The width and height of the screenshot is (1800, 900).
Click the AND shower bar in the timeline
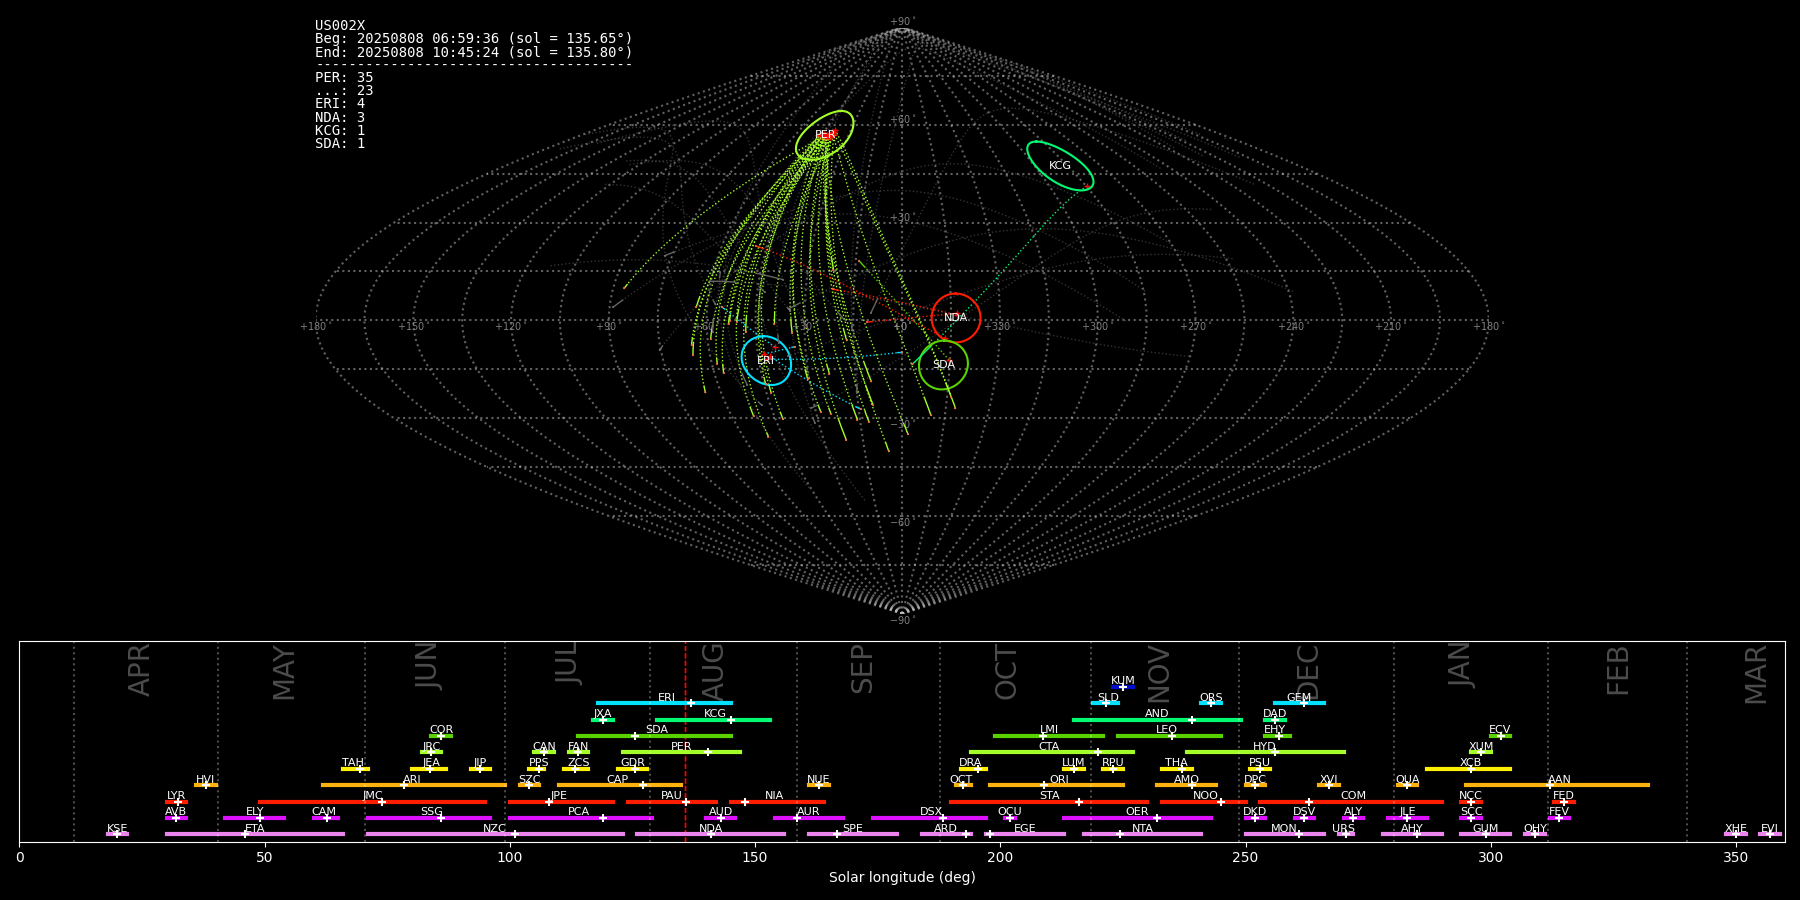pos(1157,720)
